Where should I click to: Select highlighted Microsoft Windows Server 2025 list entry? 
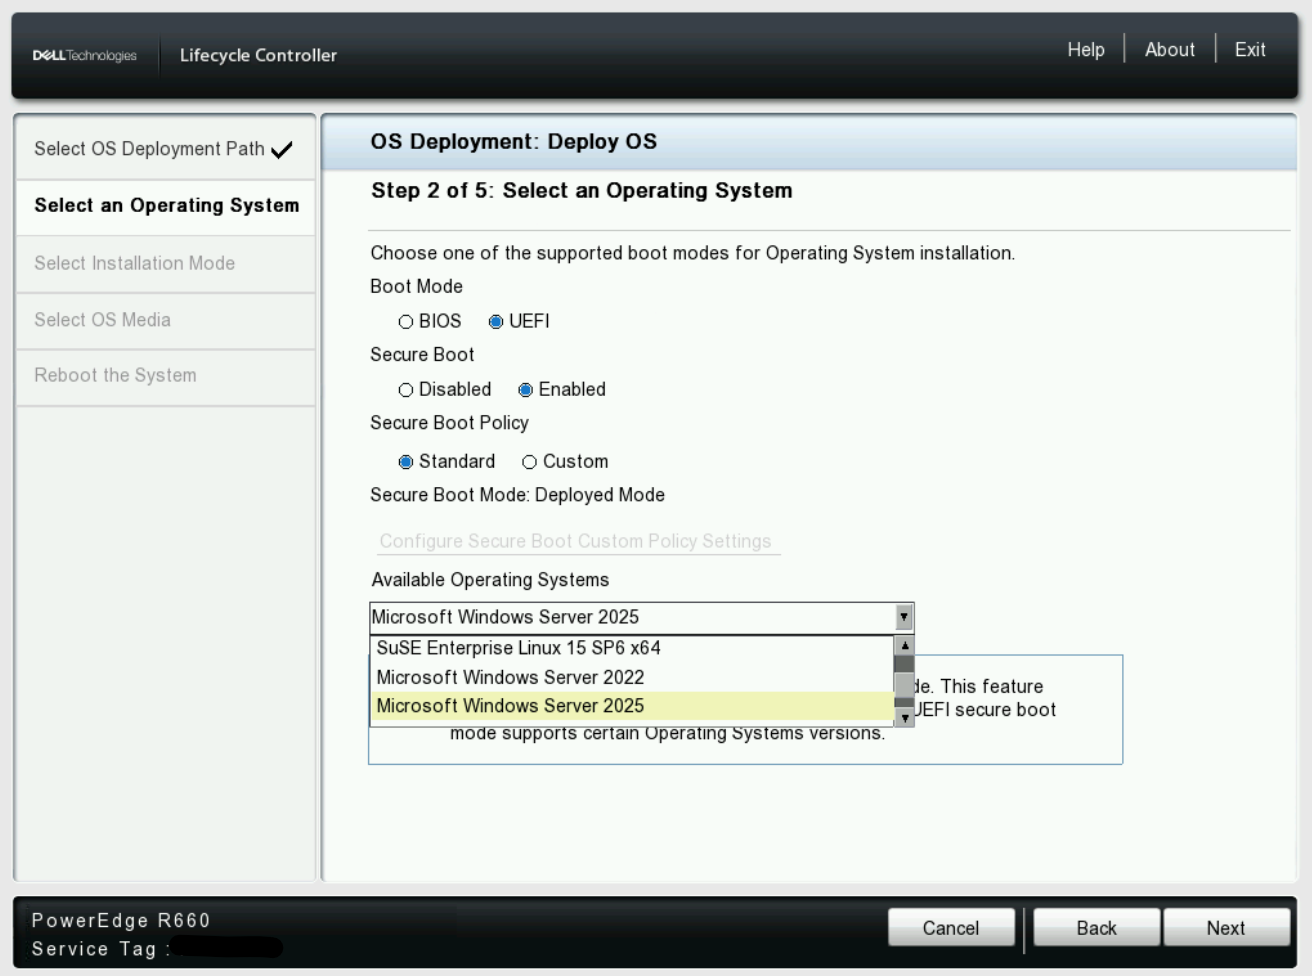632,706
